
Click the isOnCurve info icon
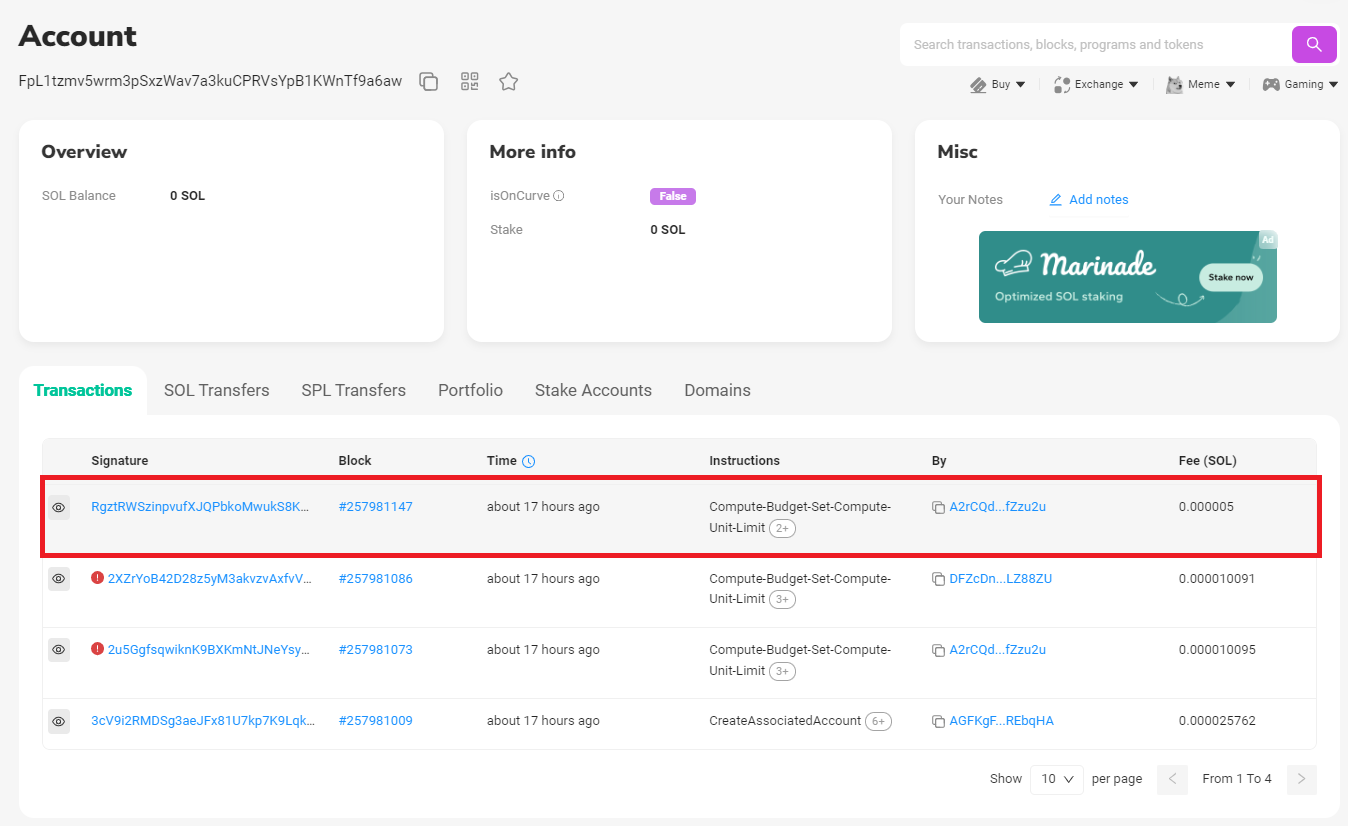click(559, 196)
